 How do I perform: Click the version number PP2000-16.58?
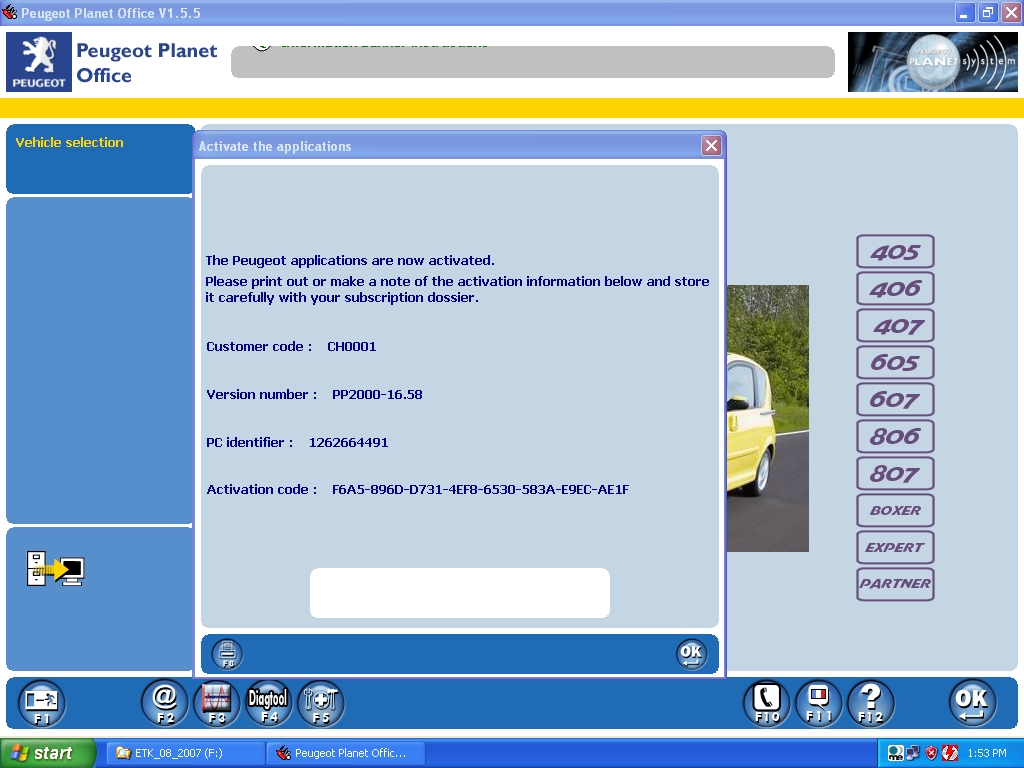(x=377, y=394)
